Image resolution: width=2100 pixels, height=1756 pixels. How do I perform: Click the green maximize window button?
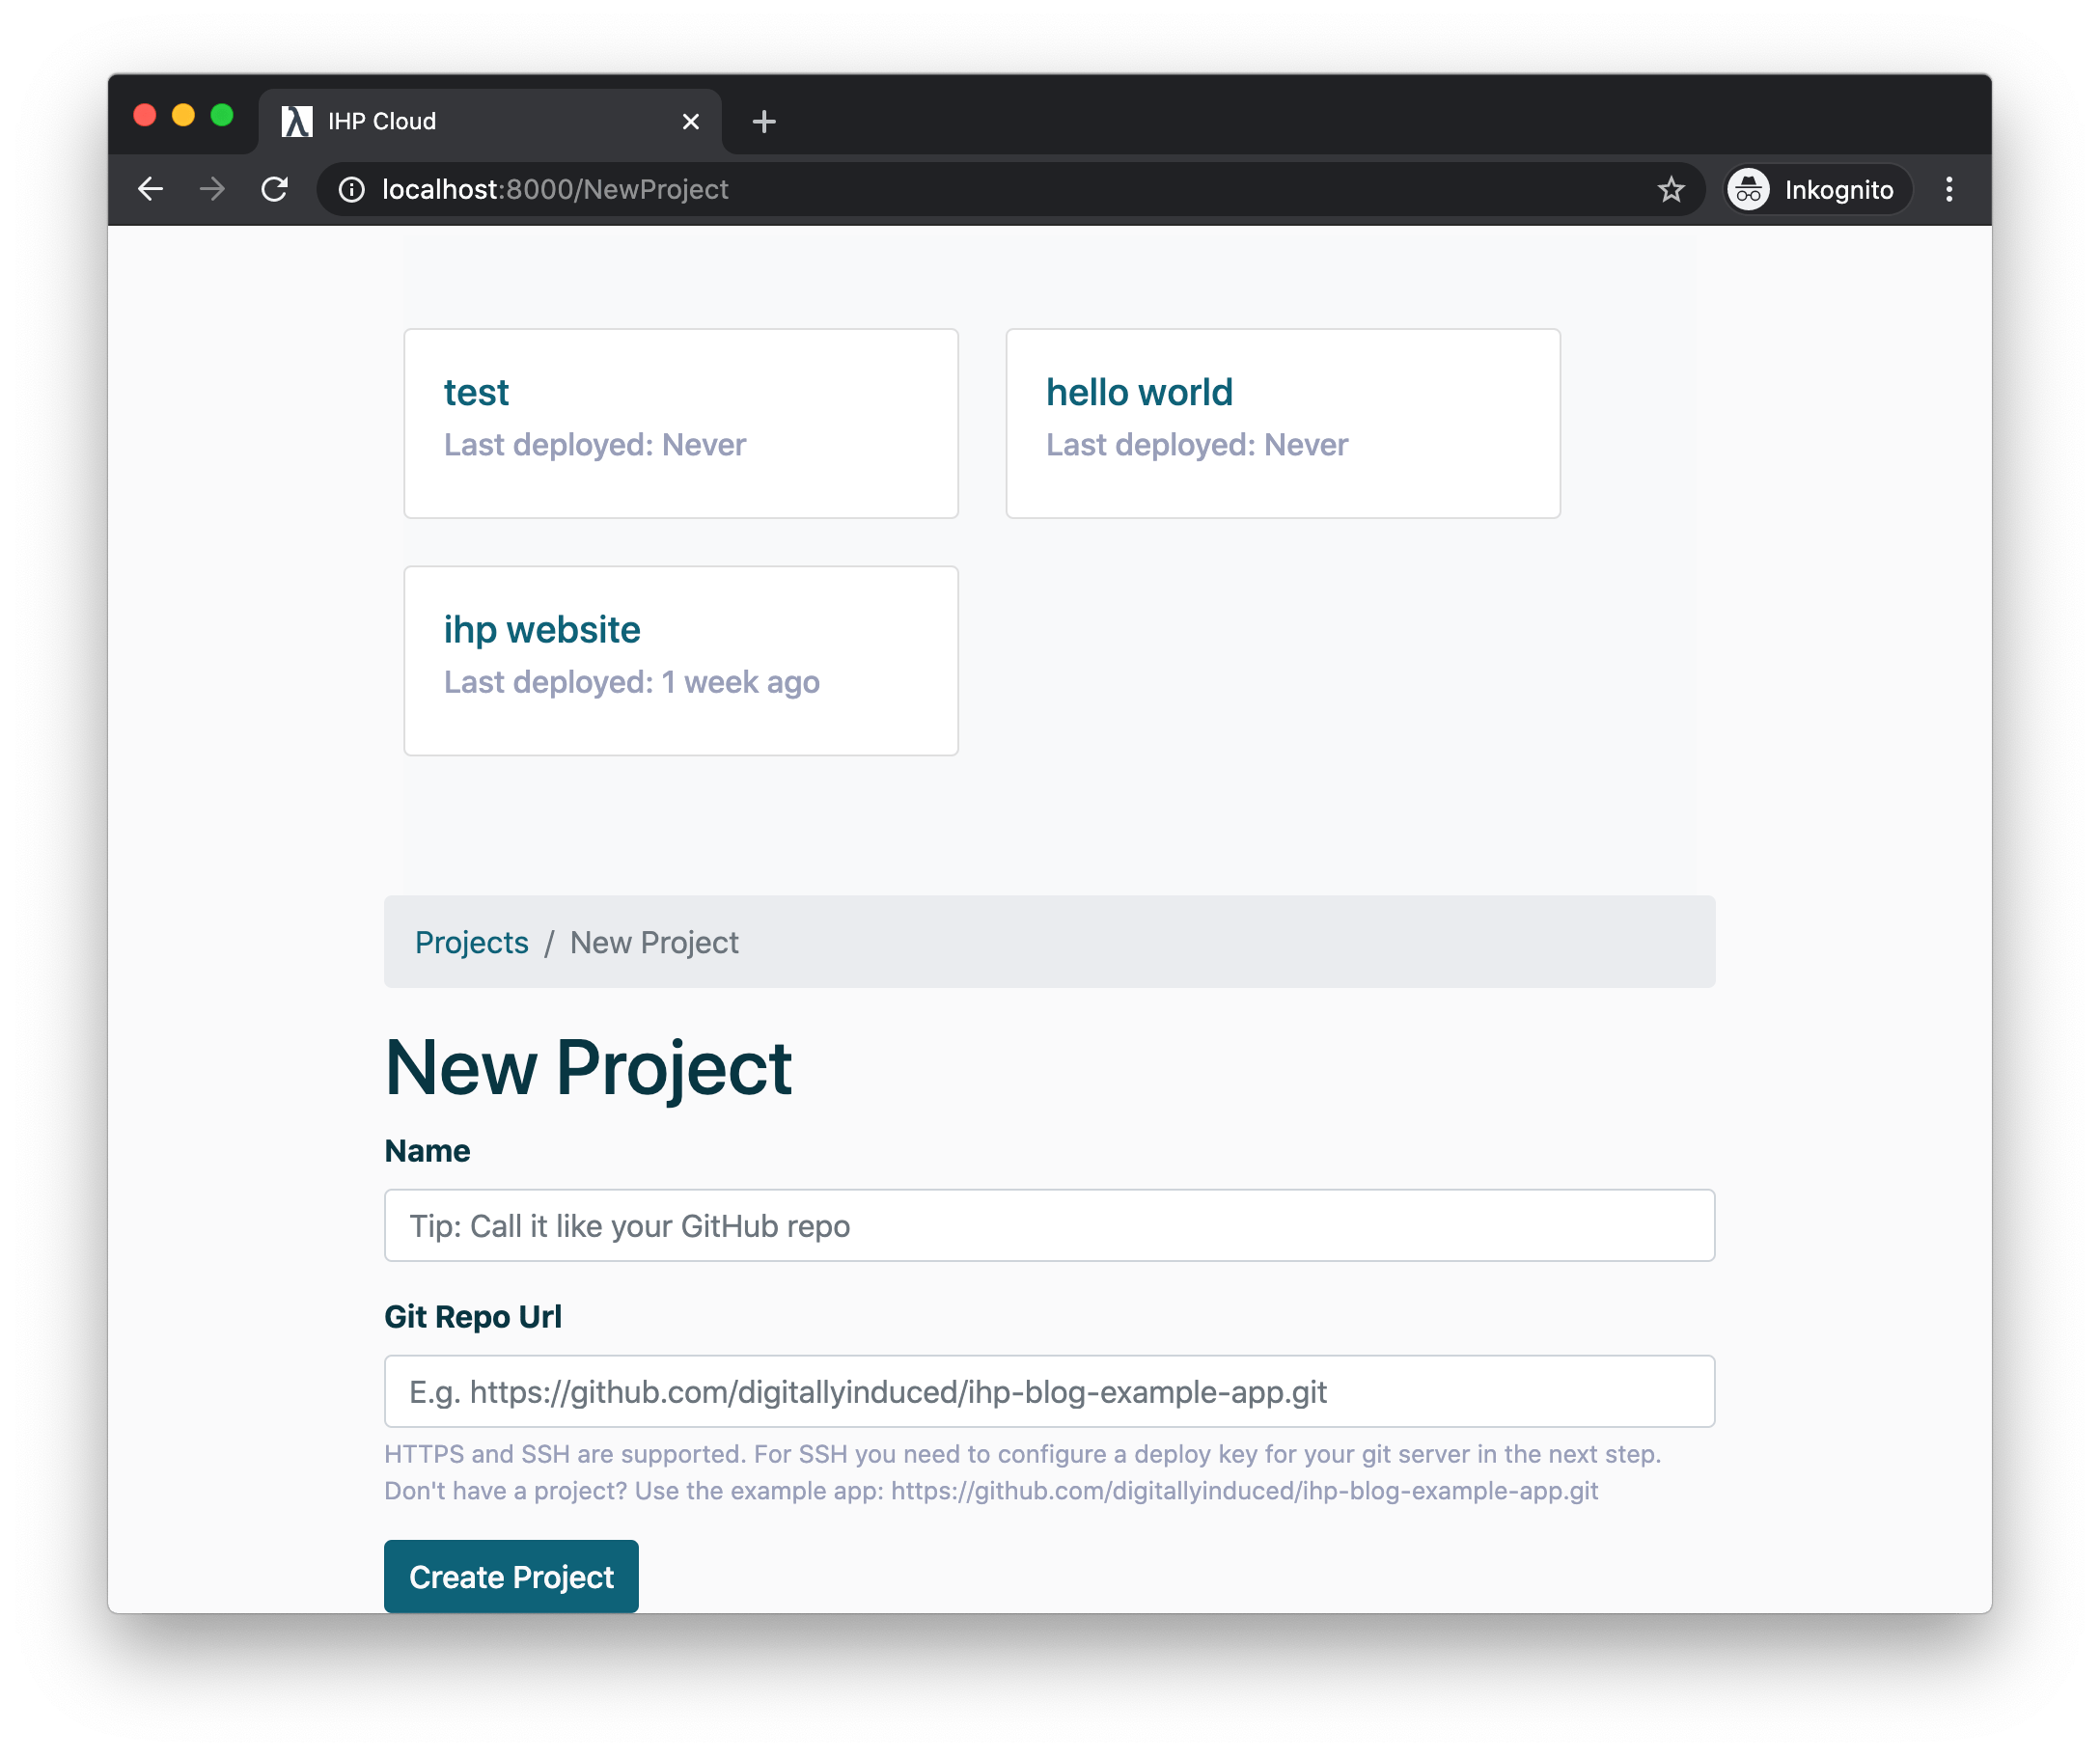222,115
